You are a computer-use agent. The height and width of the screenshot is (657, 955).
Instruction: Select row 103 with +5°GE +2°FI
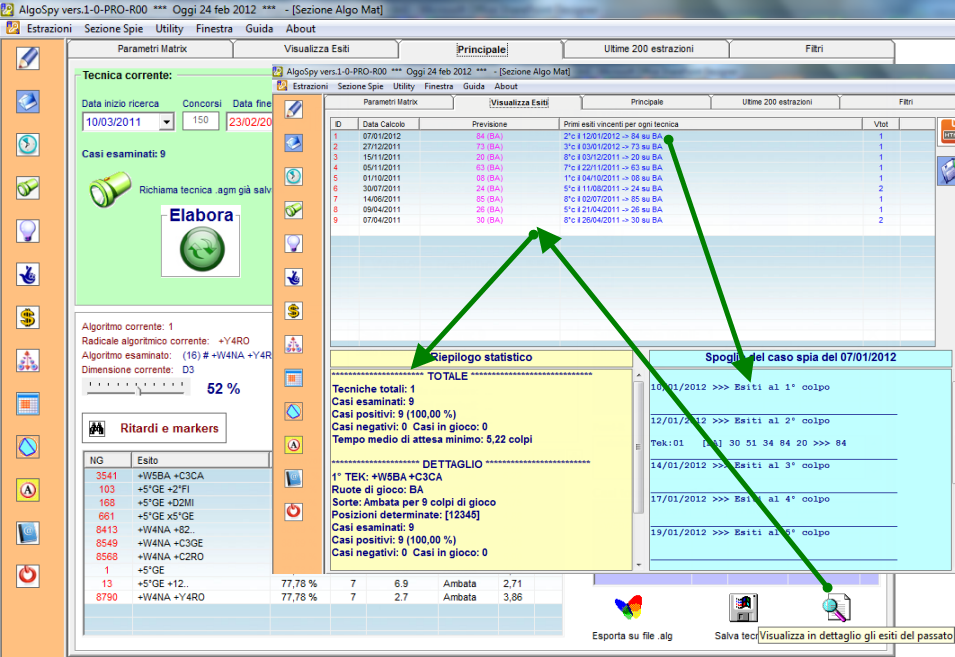point(178,489)
